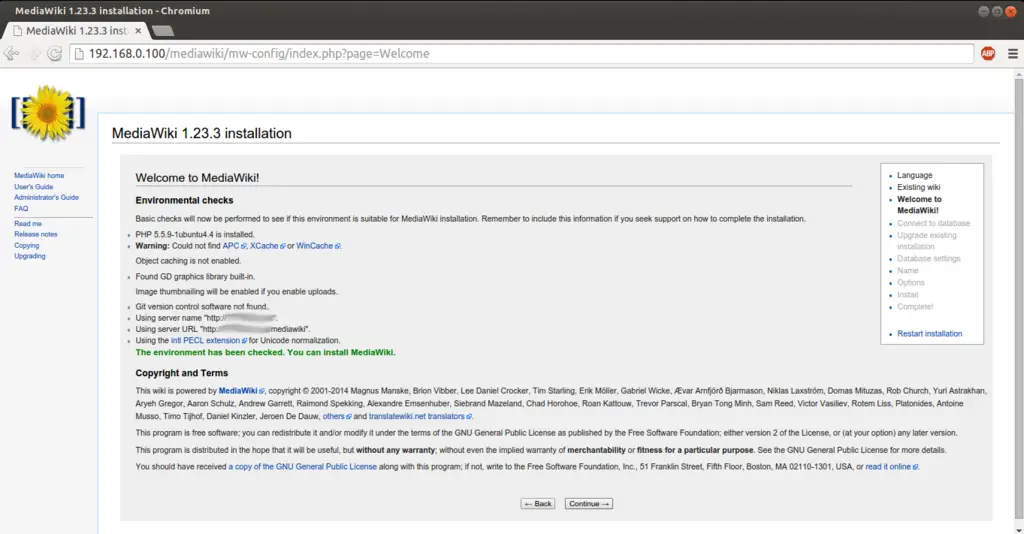Open the Chromium hamburger menu

click(x=1012, y=54)
